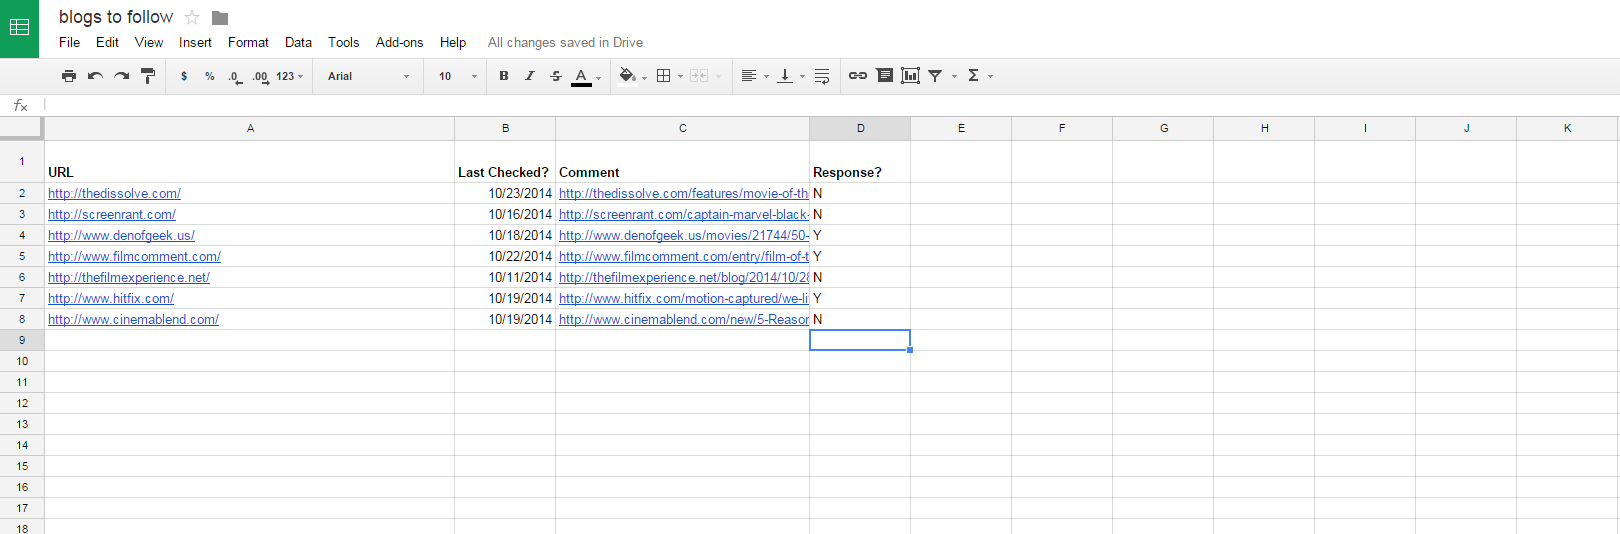The width and height of the screenshot is (1620, 534).
Task: Open the www.cinemablend.com link in column A
Action: 133,319
